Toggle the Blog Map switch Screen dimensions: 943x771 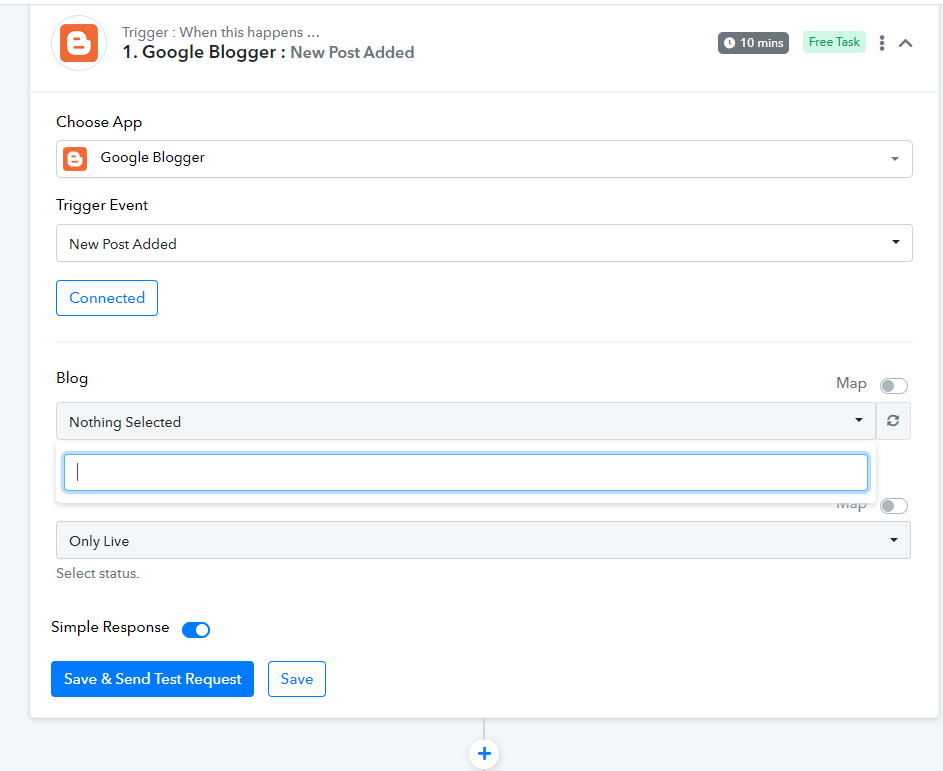[893, 386]
